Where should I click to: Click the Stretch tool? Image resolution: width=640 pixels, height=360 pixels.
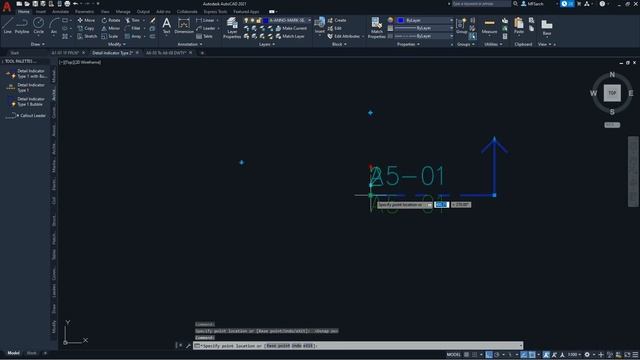87,36
